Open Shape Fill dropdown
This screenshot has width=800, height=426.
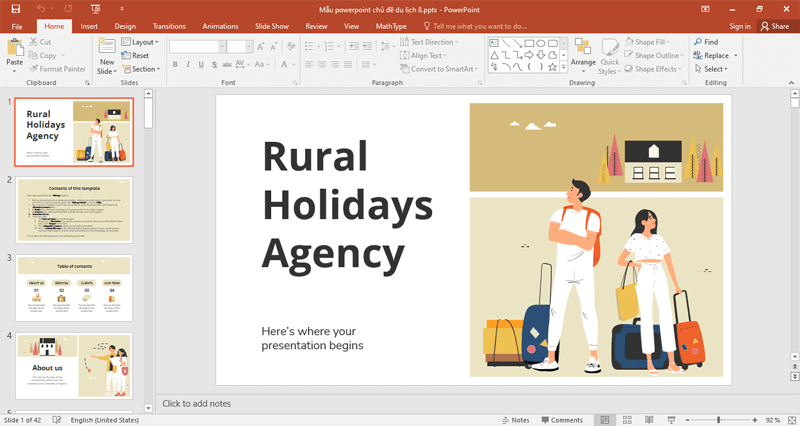tap(647, 42)
